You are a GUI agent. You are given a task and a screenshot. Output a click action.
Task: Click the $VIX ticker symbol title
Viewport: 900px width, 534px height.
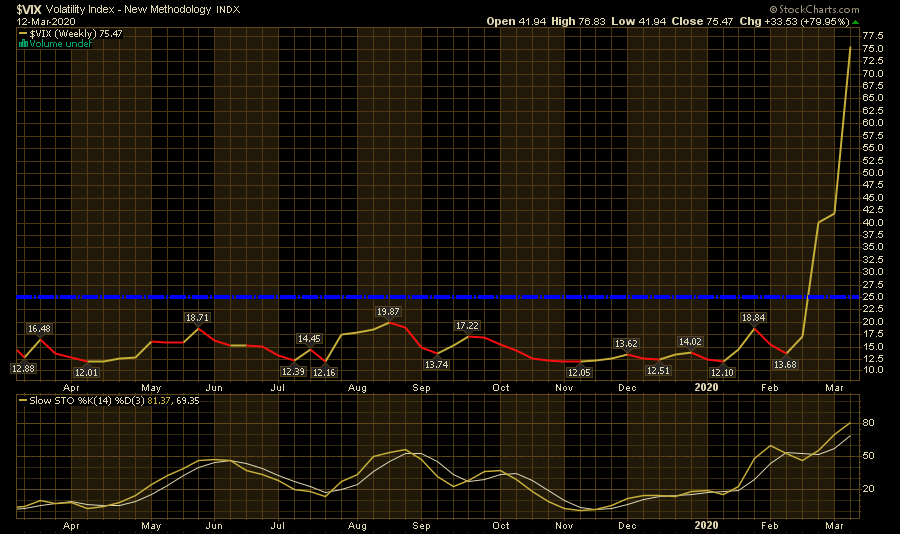[x=29, y=7]
